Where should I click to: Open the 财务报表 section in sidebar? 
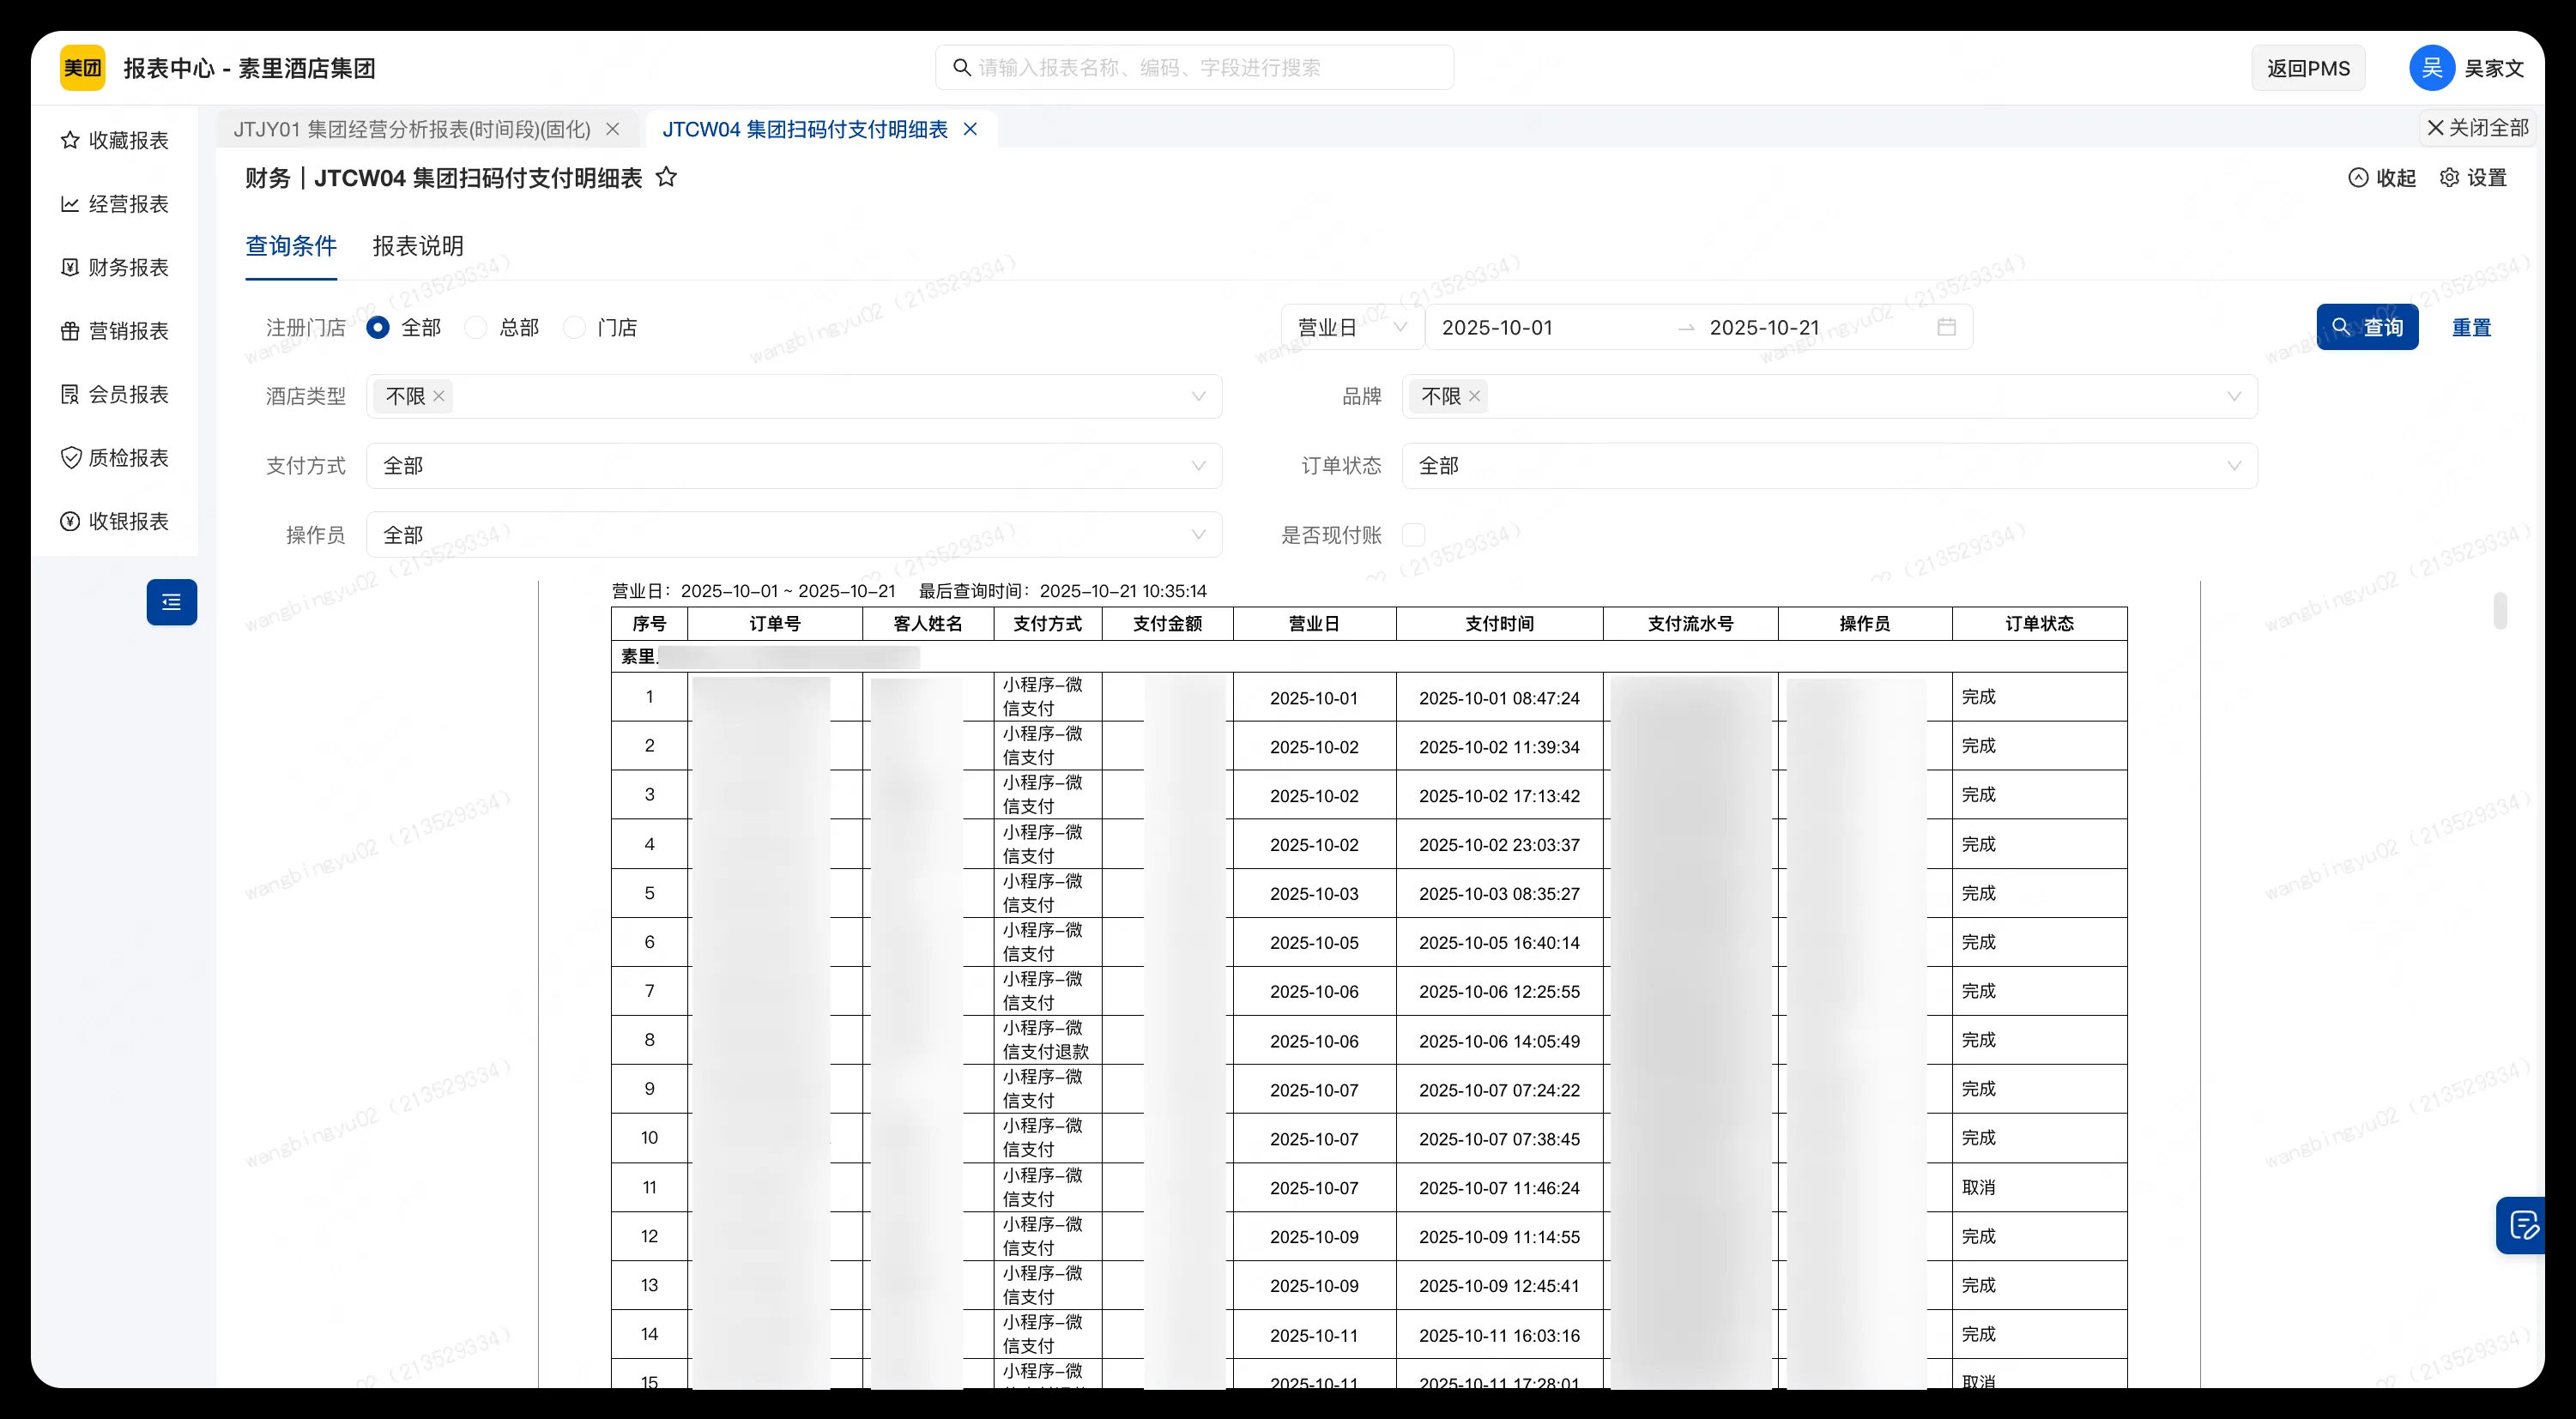[x=115, y=267]
